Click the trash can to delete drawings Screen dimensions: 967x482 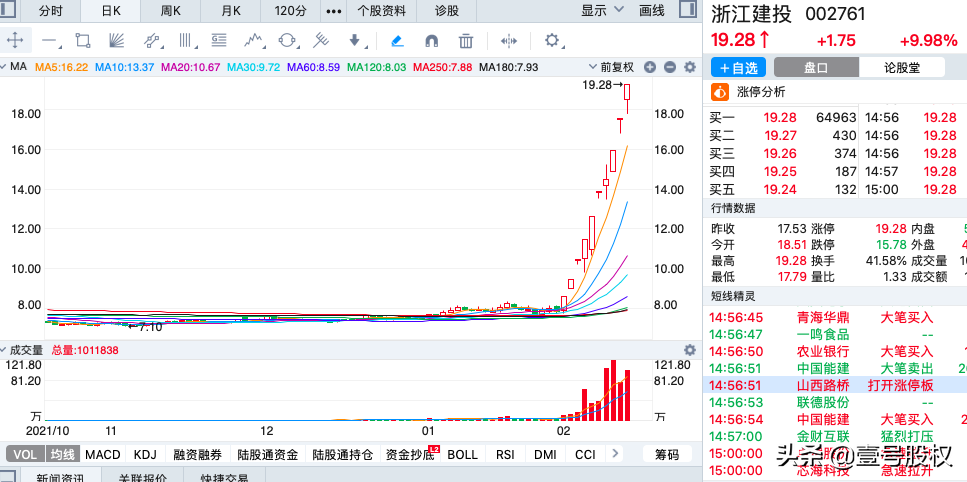click(x=466, y=41)
